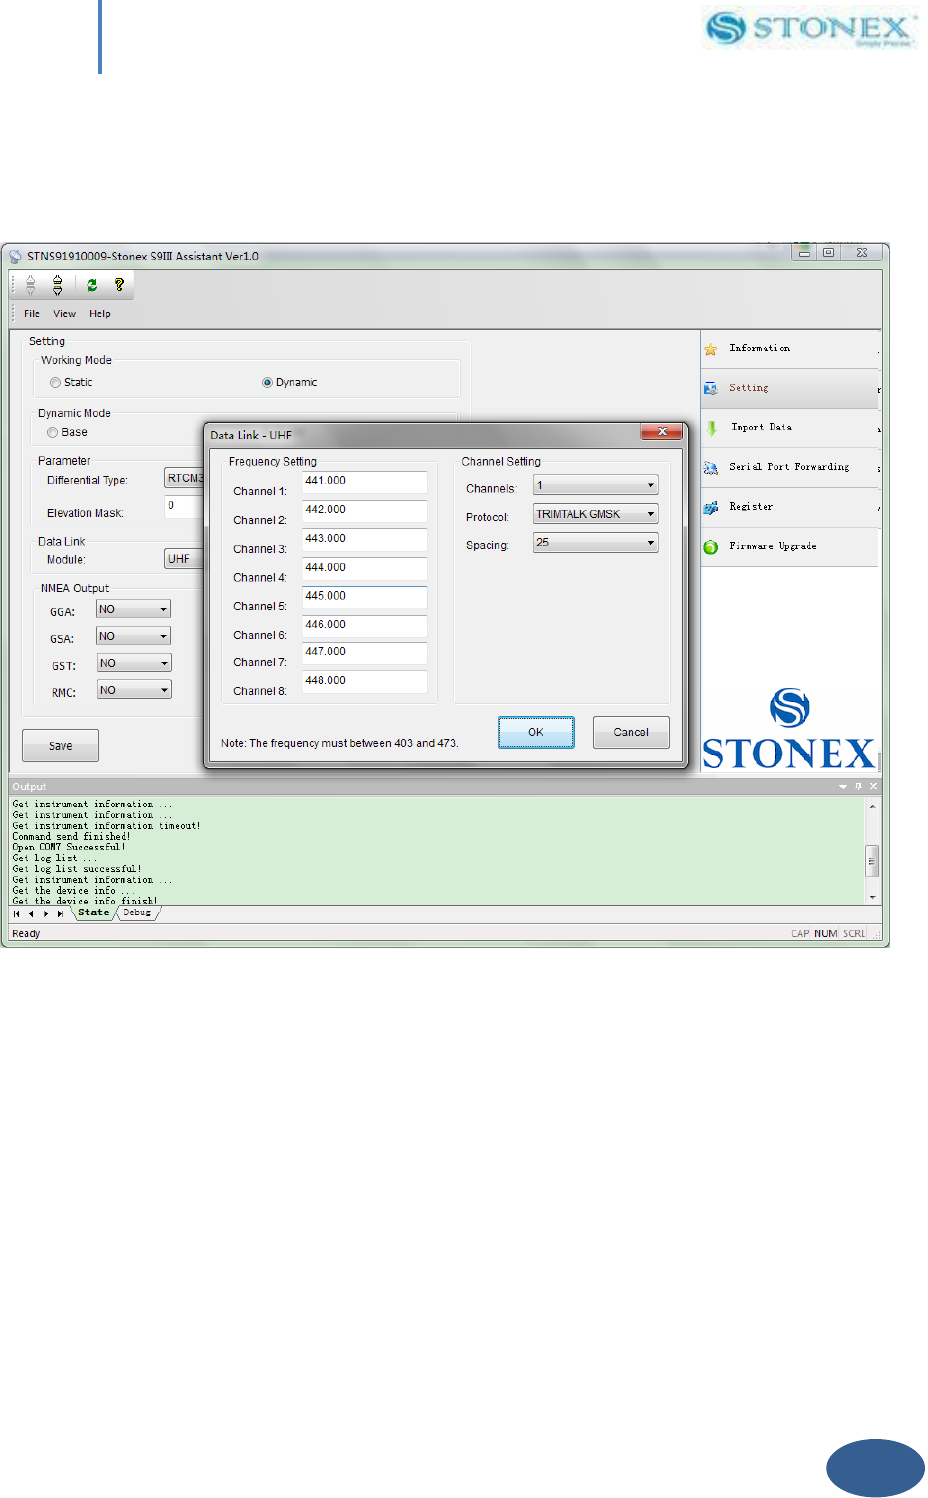Click the green arrow Import Data icon
The width and height of the screenshot is (928, 1498).
coord(711,428)
